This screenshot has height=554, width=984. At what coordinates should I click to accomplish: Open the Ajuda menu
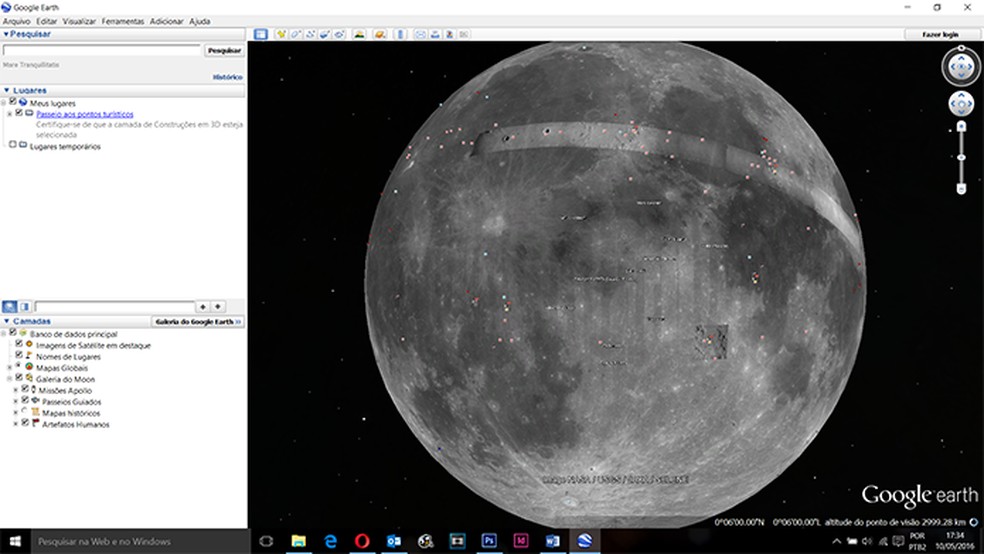[200, 21]
